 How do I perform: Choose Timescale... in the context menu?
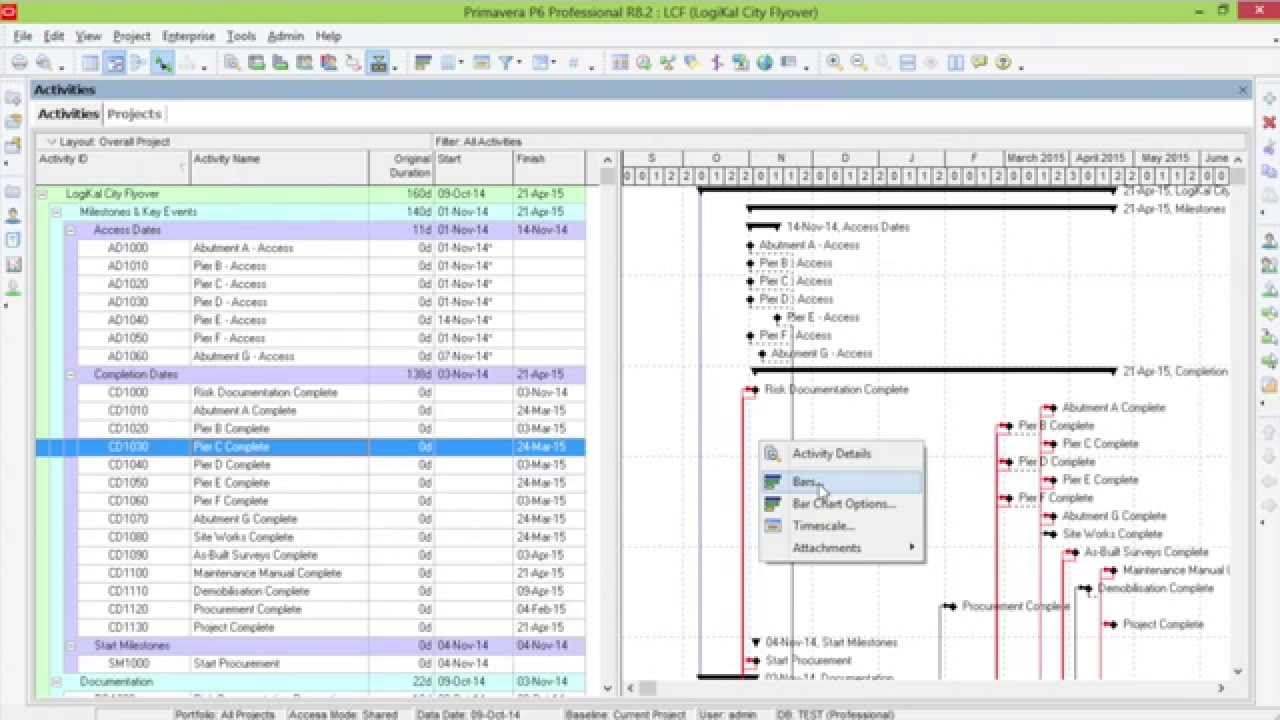pos(841,526)
